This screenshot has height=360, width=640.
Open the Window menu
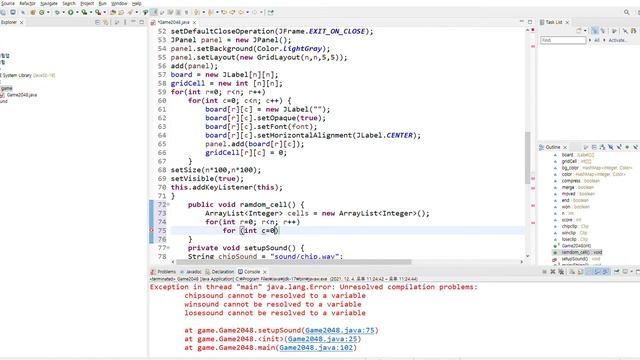(x=119, y=3)
